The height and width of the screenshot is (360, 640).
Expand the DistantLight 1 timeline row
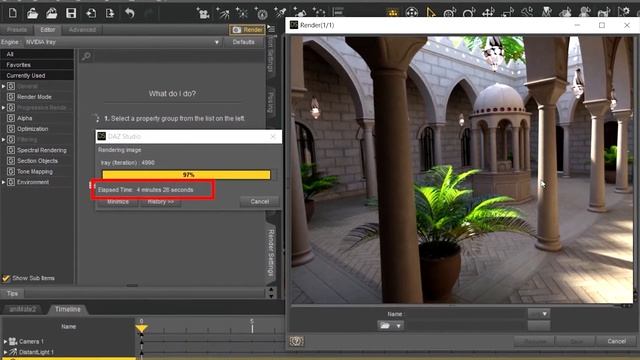5,352
